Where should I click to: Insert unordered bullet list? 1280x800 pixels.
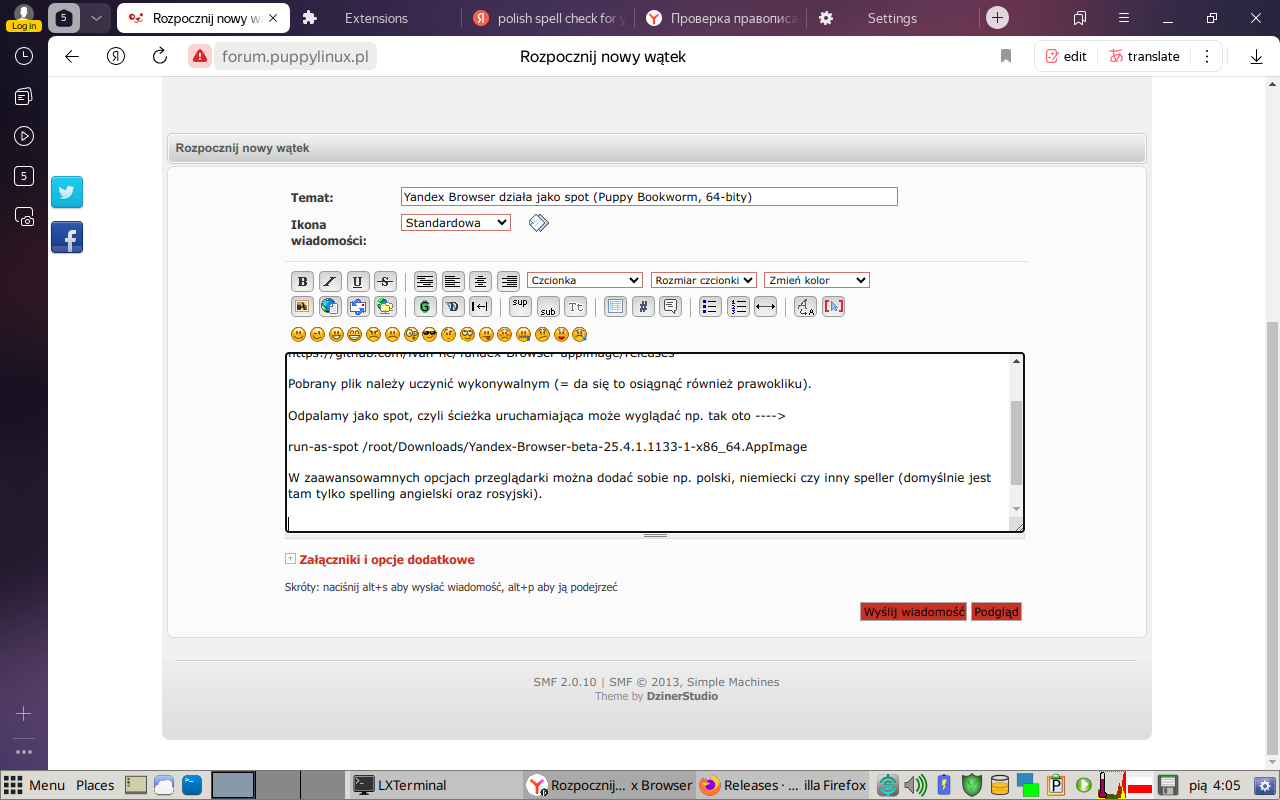click(x=710, y=307)
